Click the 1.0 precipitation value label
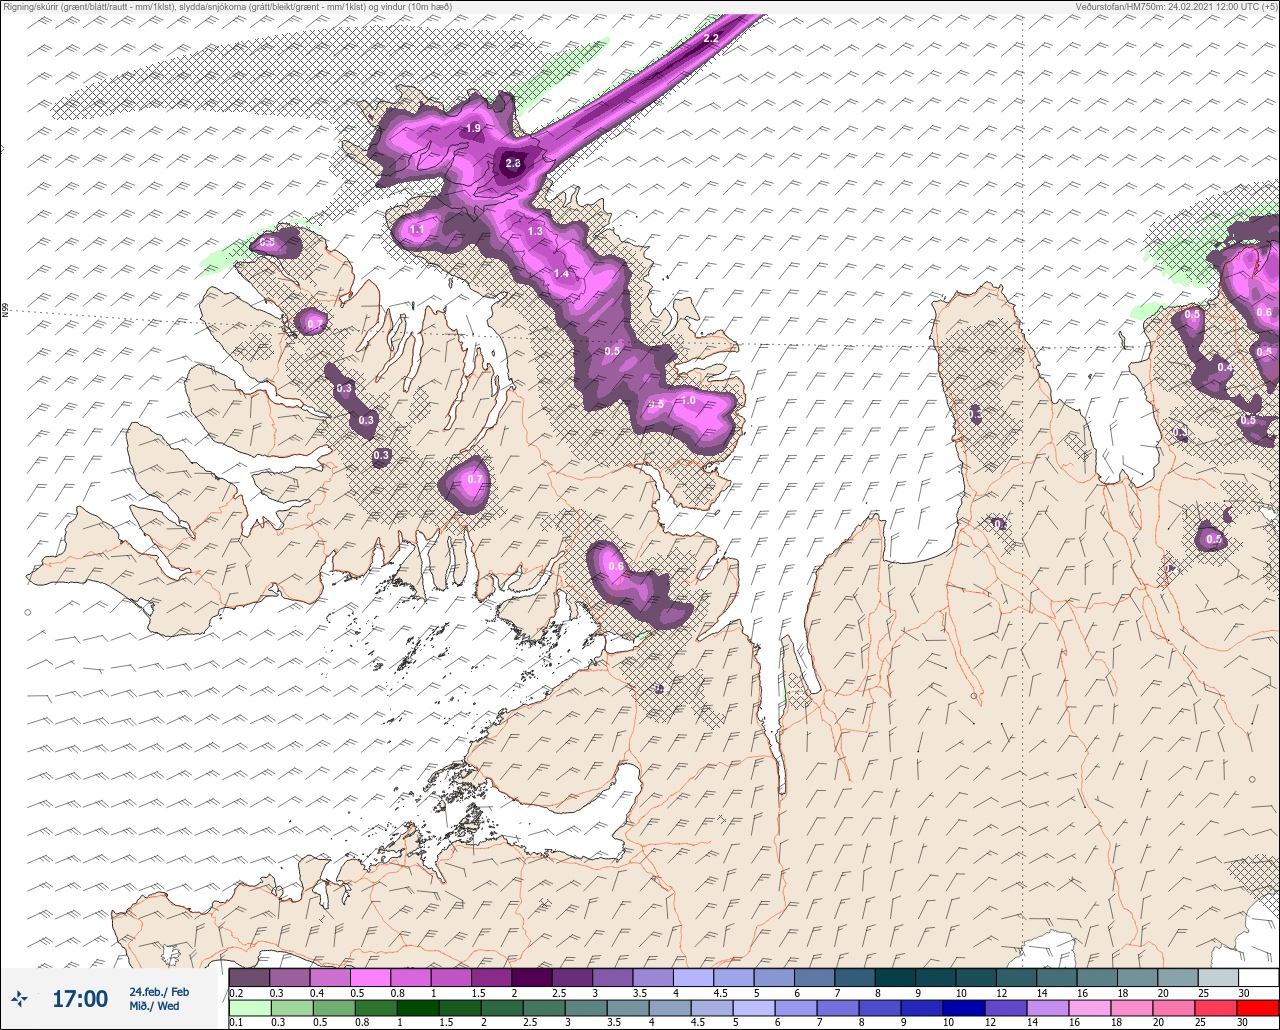Screen dimensions: 1280x1030 688,401
